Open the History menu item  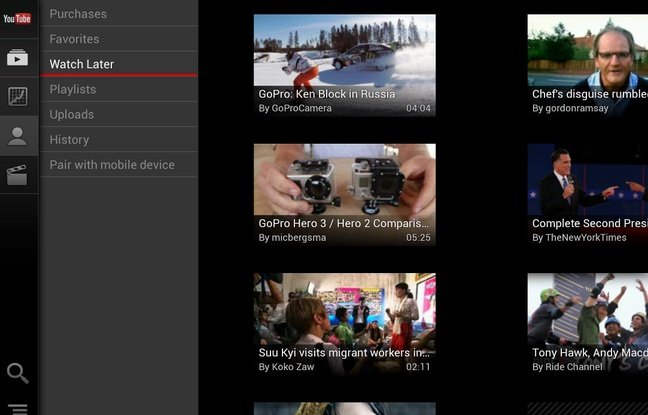(x=119, y=140)
